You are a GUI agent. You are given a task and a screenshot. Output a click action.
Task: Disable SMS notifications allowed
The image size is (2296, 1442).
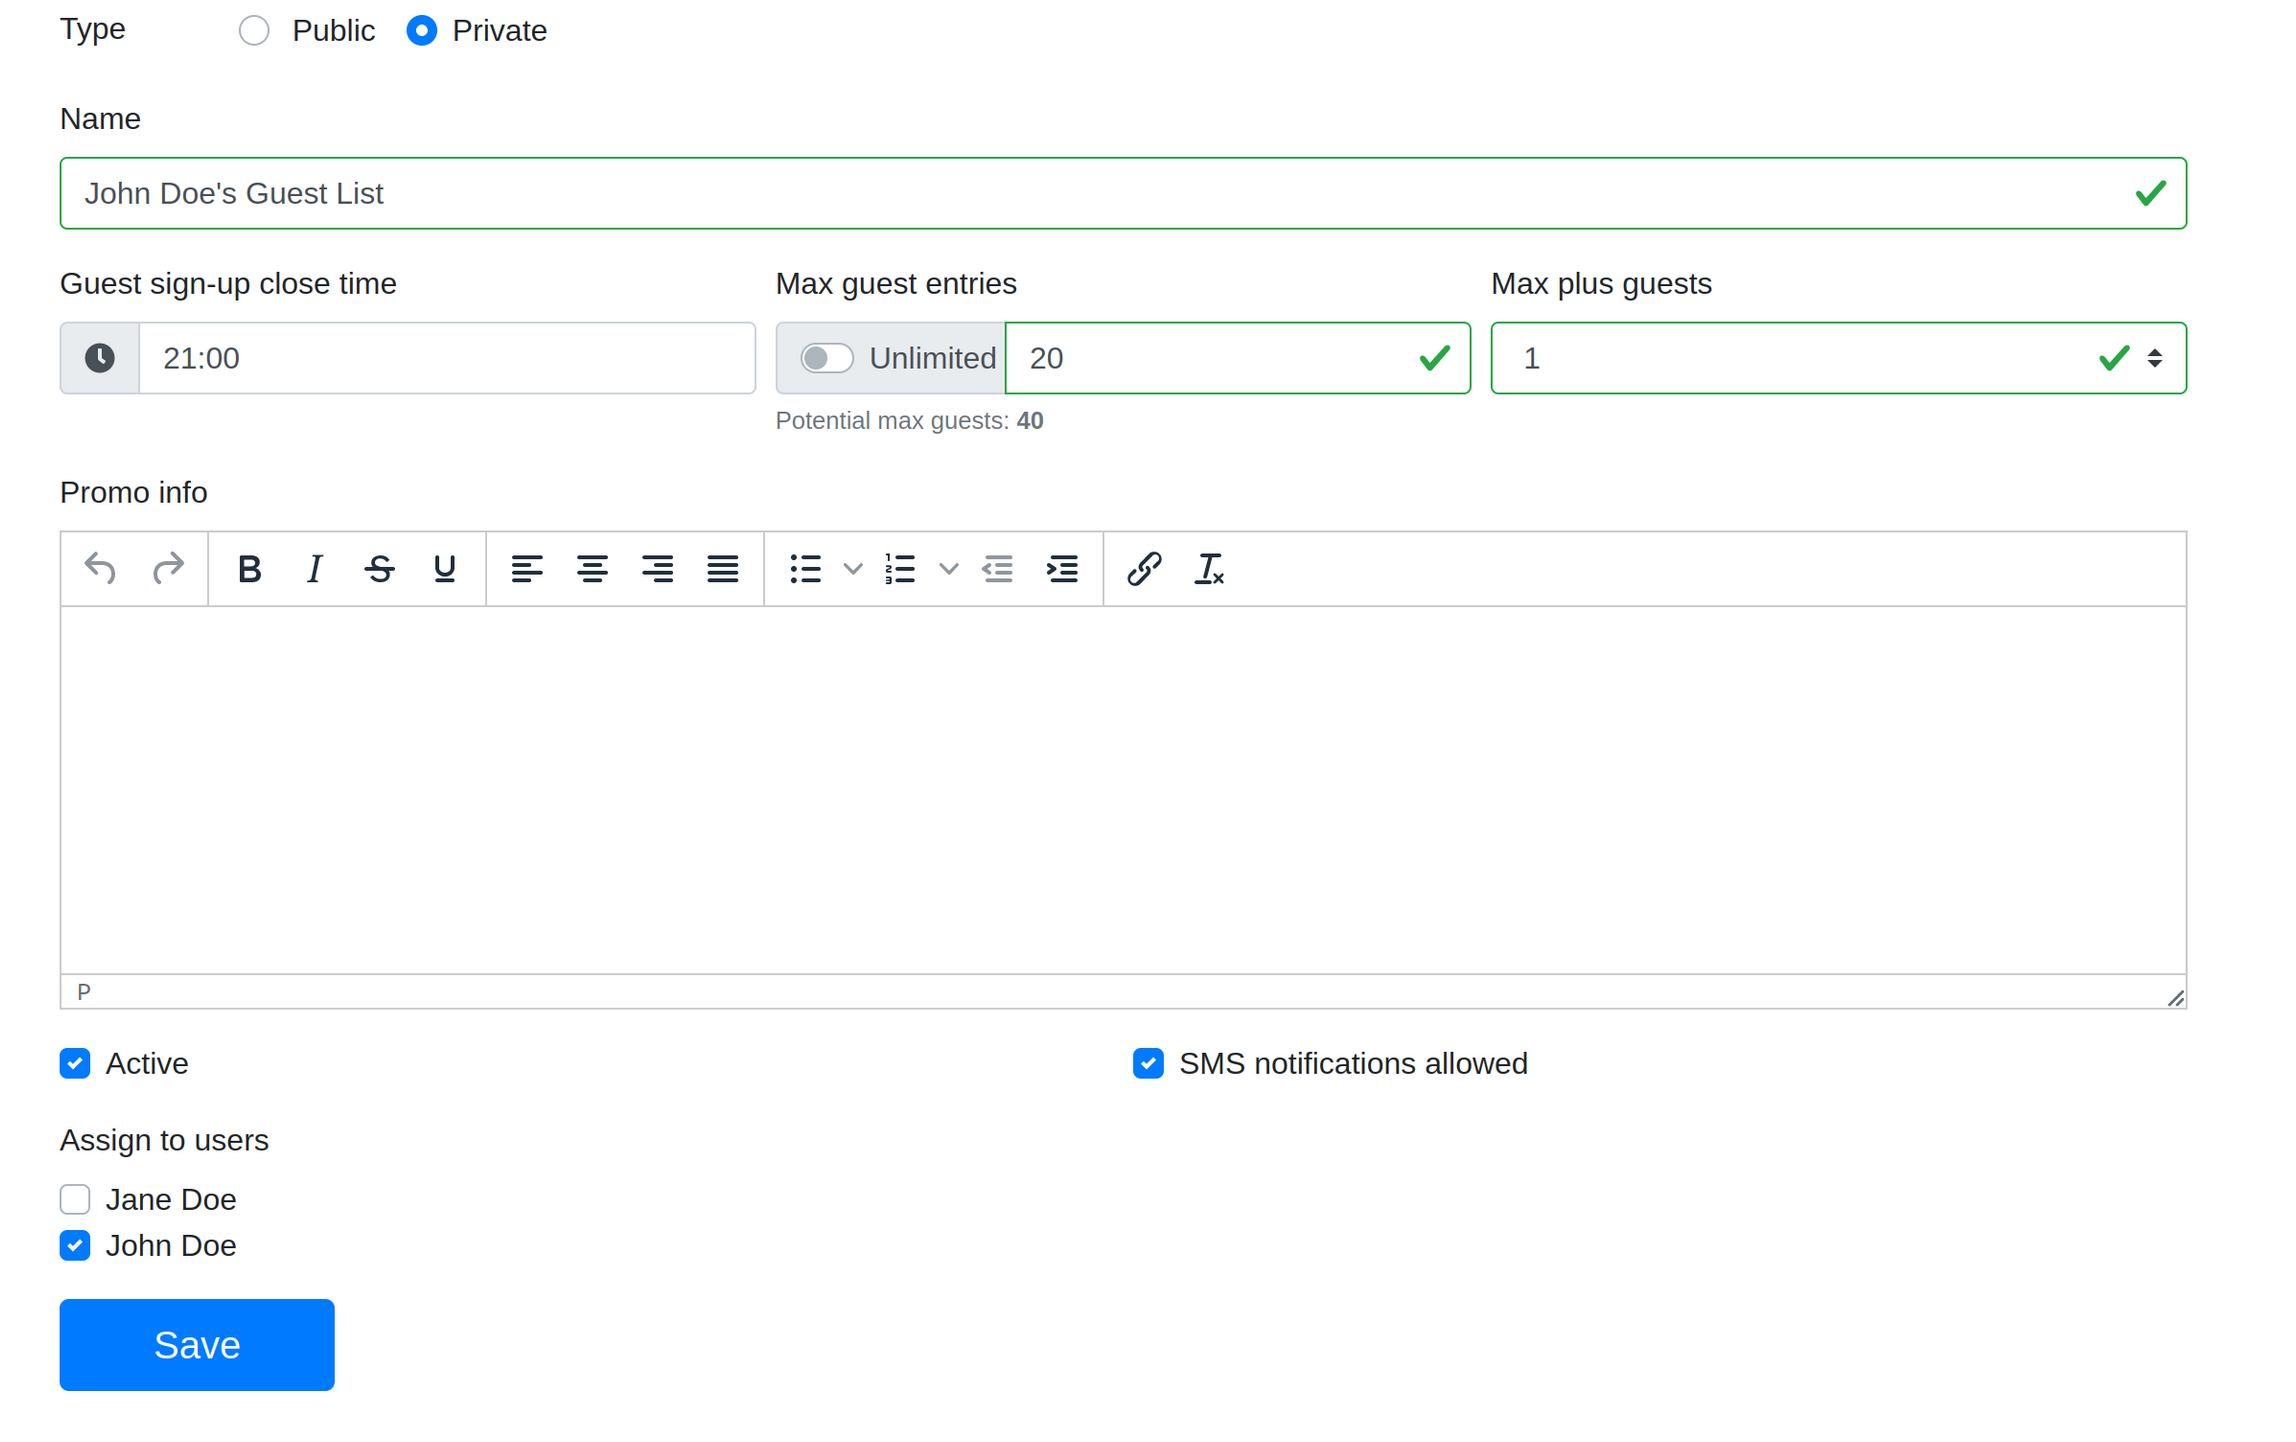(x=1148, y=1063)
